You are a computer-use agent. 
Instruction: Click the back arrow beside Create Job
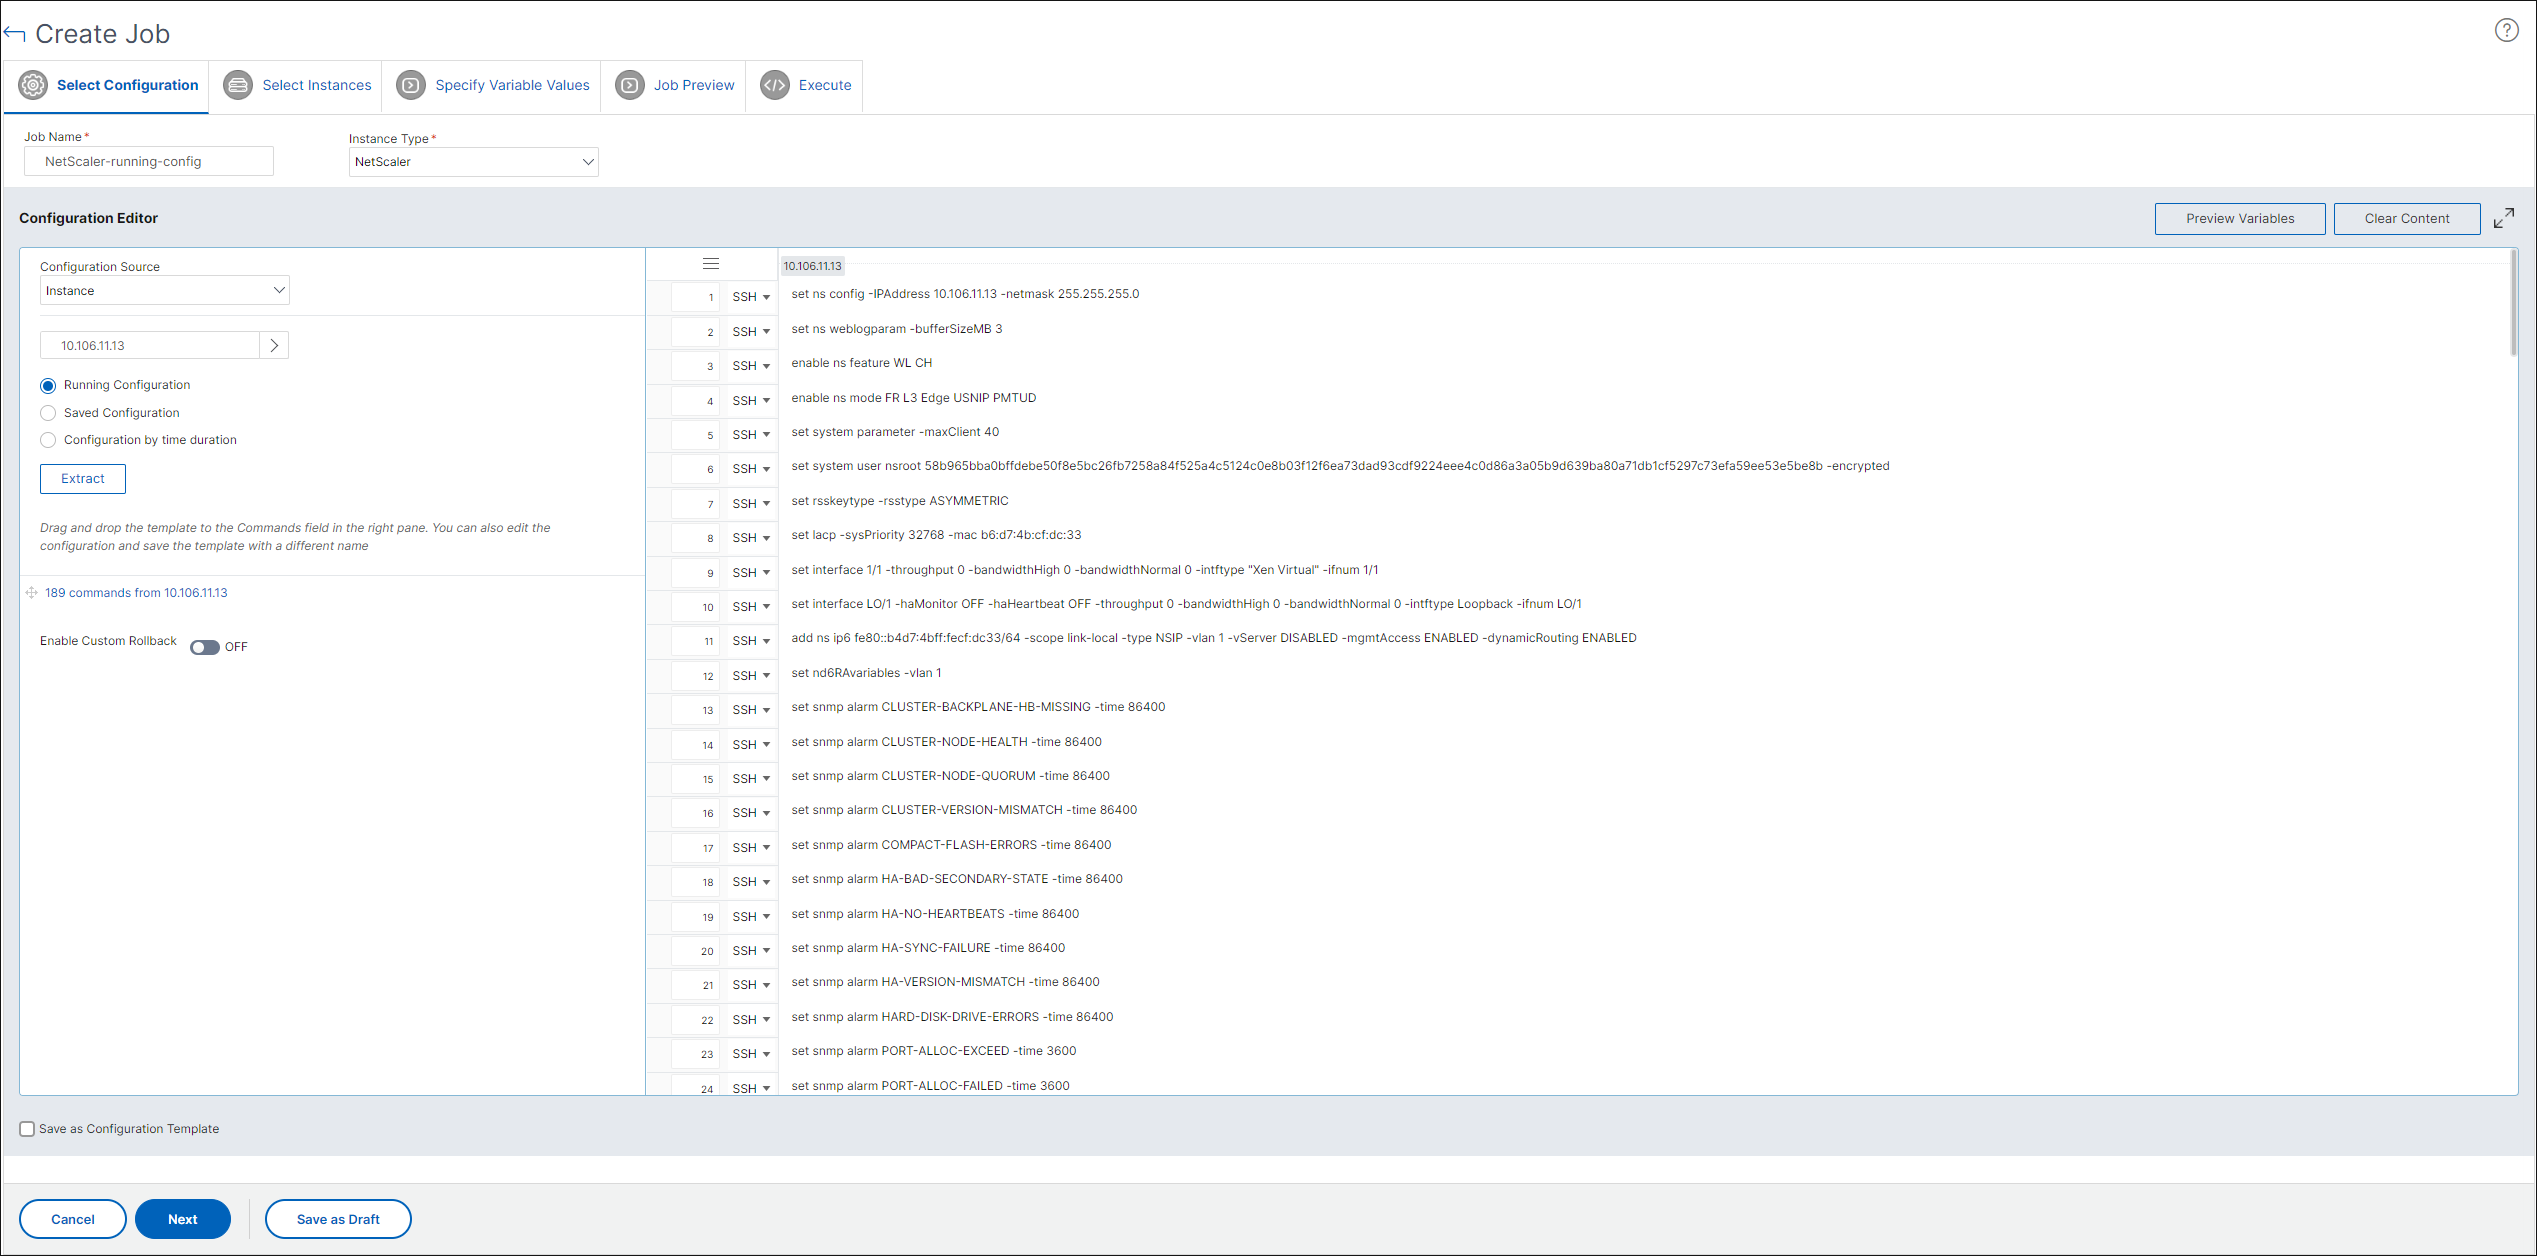pos(14,34)
